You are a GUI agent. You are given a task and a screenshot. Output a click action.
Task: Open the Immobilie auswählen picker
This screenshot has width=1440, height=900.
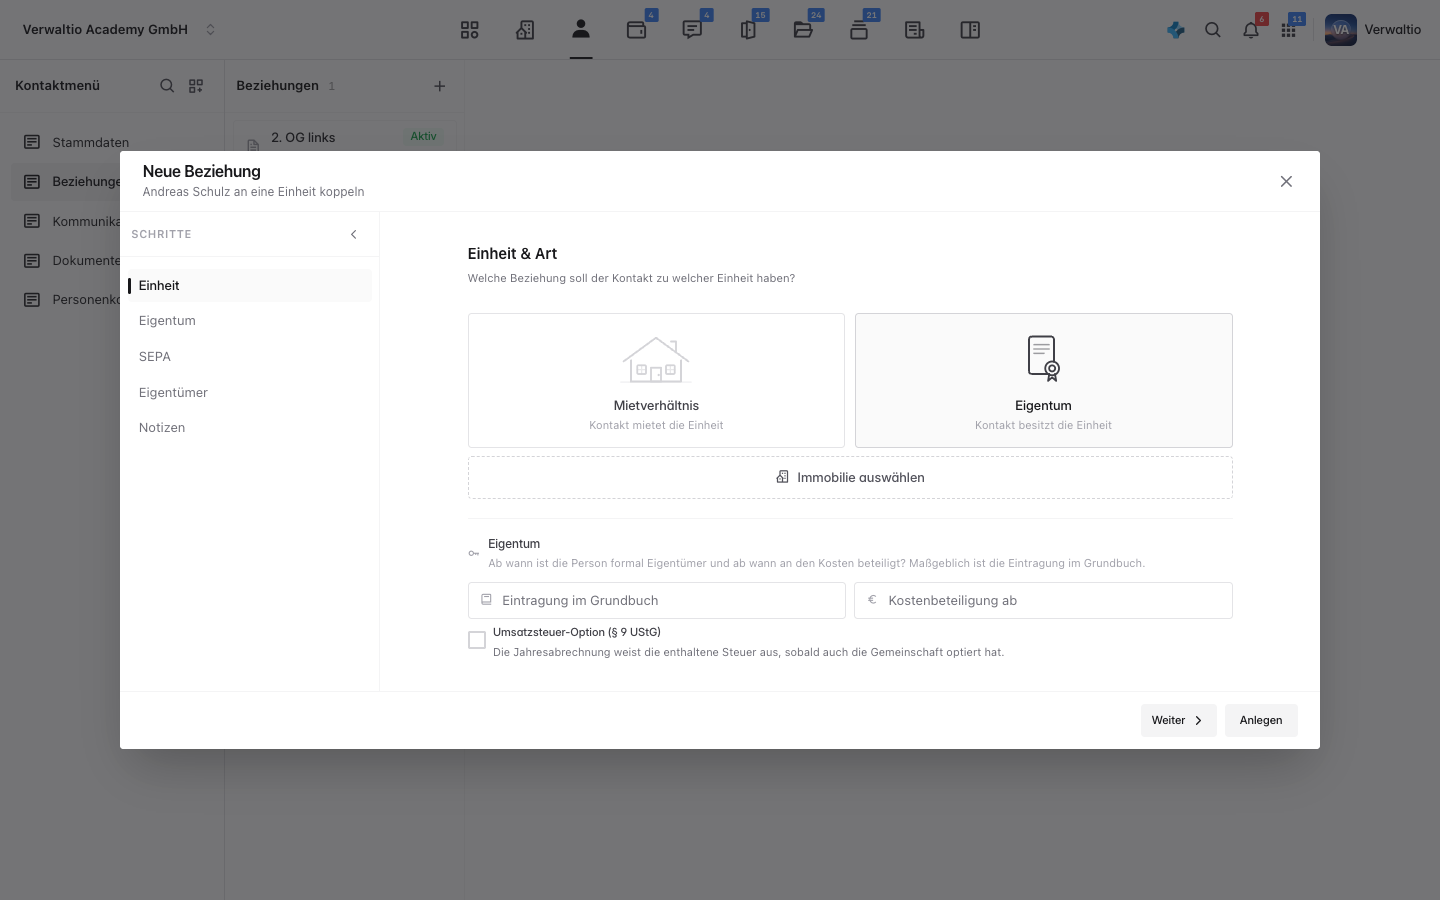(850, 478)
